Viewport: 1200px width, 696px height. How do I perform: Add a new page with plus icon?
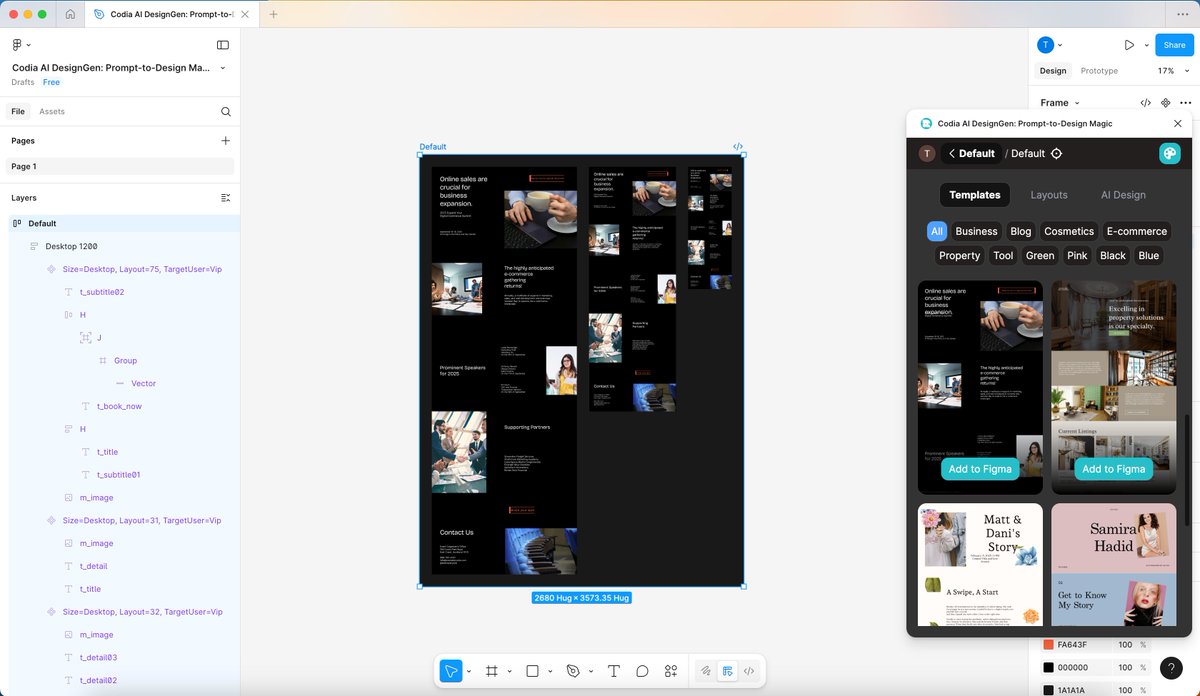[x=226, y=141]
